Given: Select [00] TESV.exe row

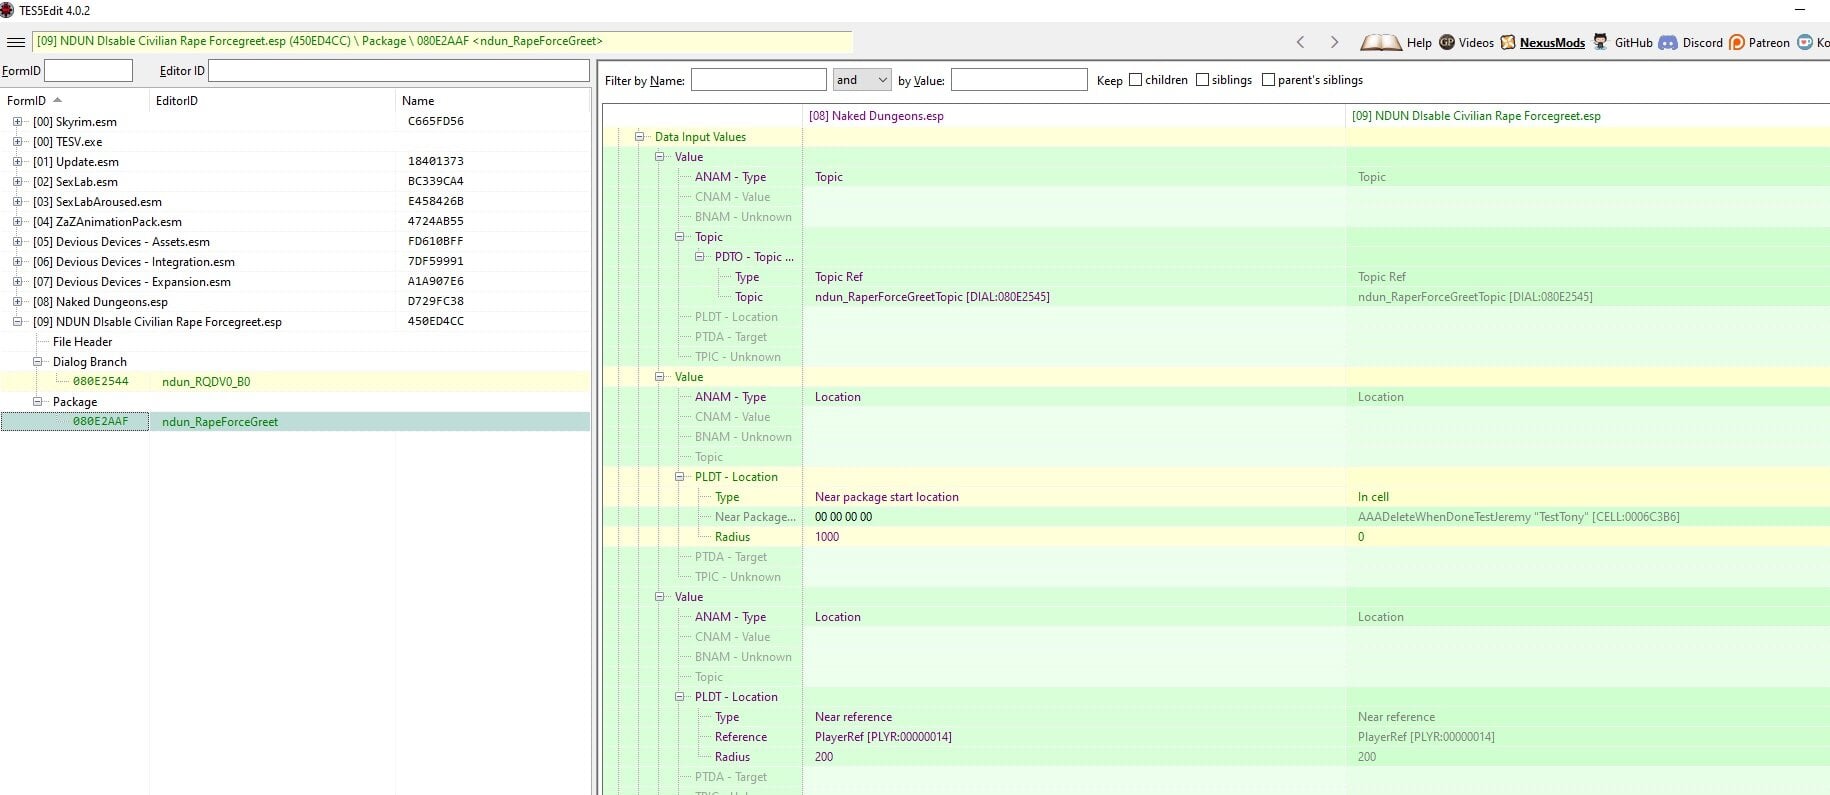Looking at the screenshot, I should coord(295,141).
